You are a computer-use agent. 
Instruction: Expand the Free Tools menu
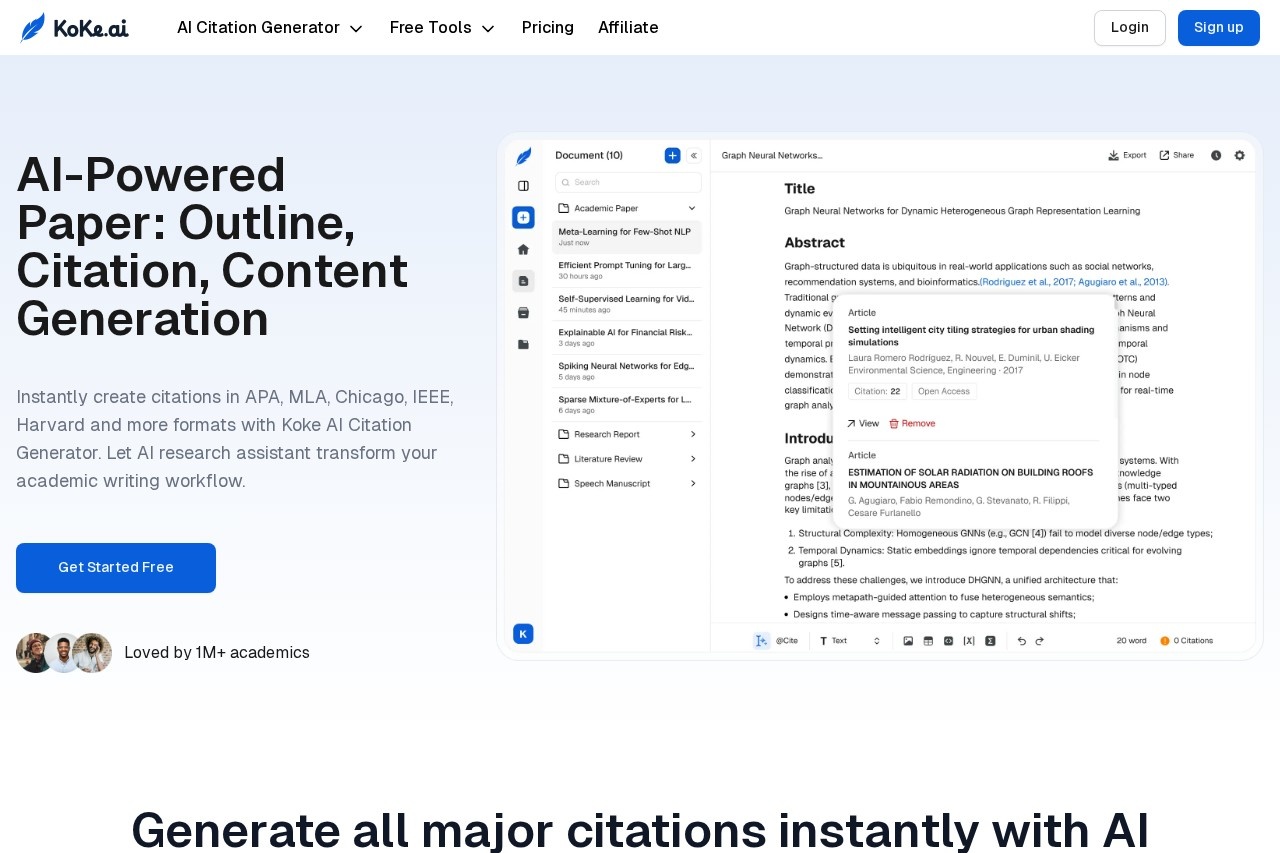click(x=442, y=28)
